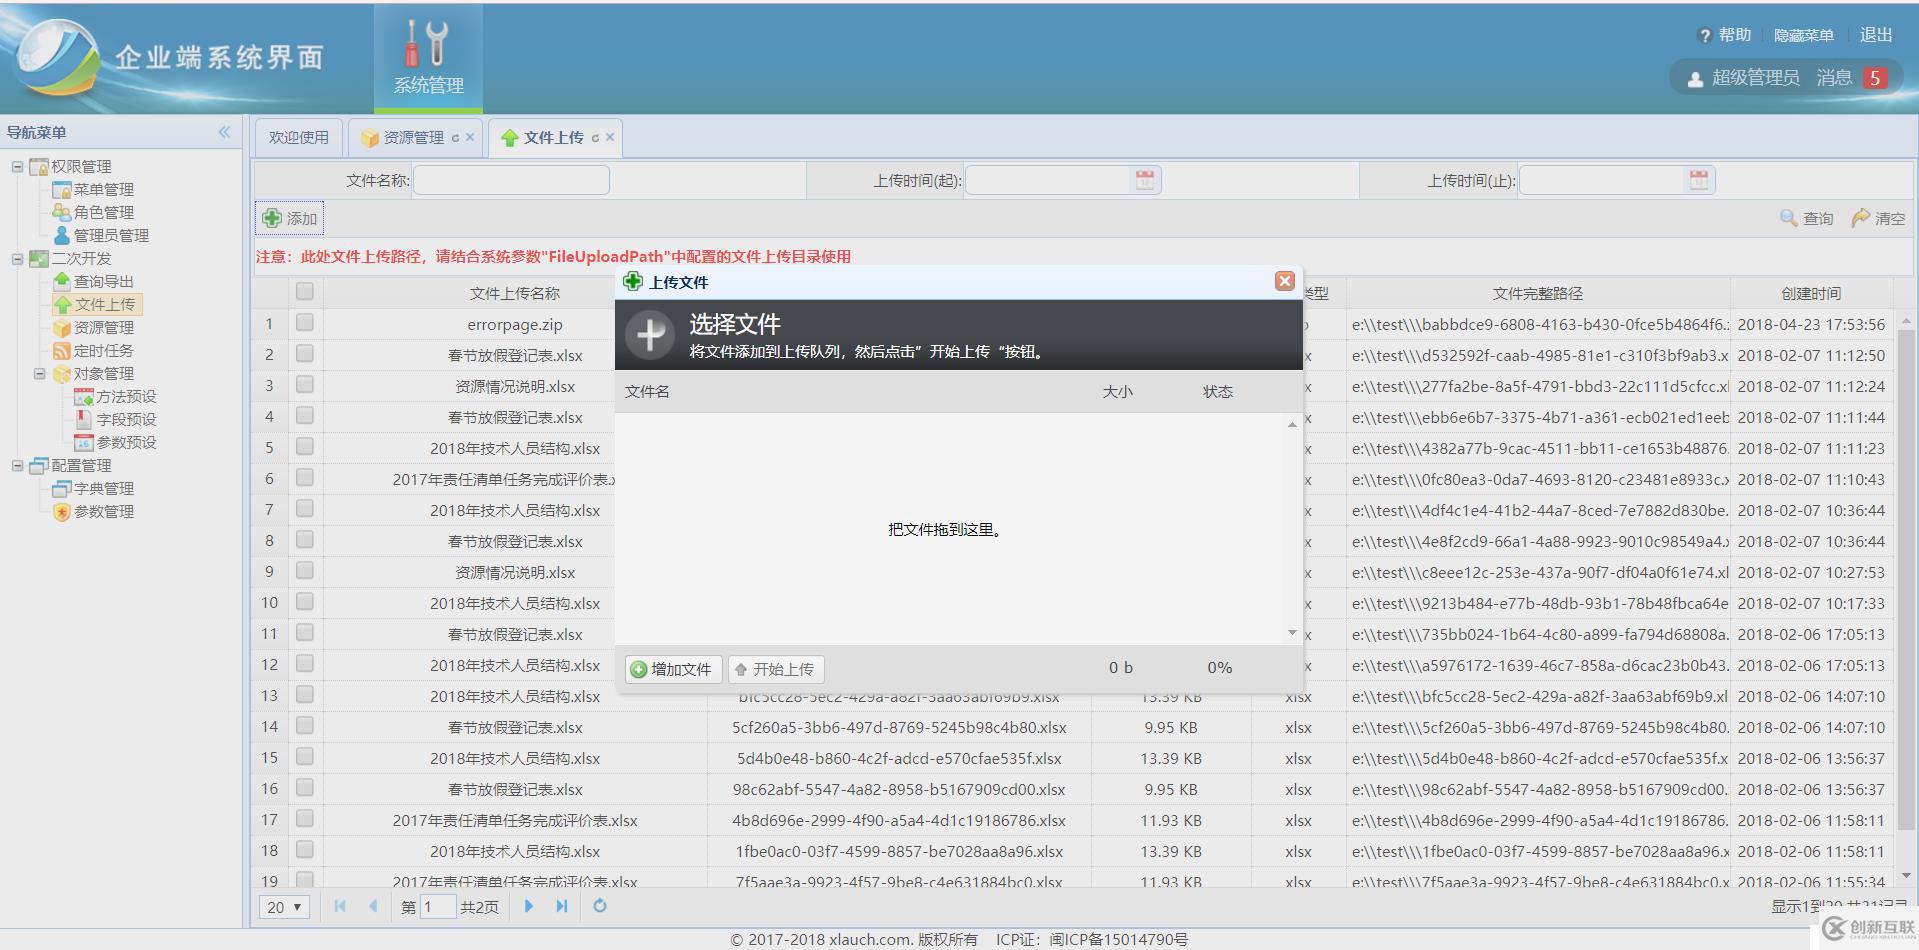This screenshot has height=950, width=1919.
Task: Refresh the 文件上传 tab via its reload icon
Action: 597,137
